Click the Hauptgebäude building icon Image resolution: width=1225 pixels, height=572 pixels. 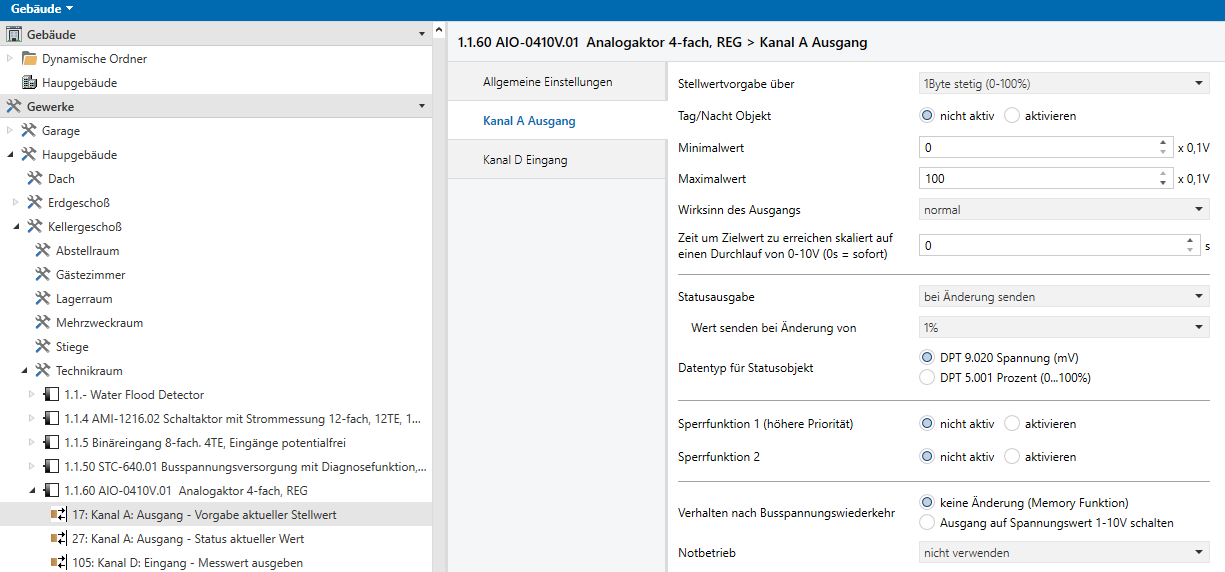[x=29, y=83]
